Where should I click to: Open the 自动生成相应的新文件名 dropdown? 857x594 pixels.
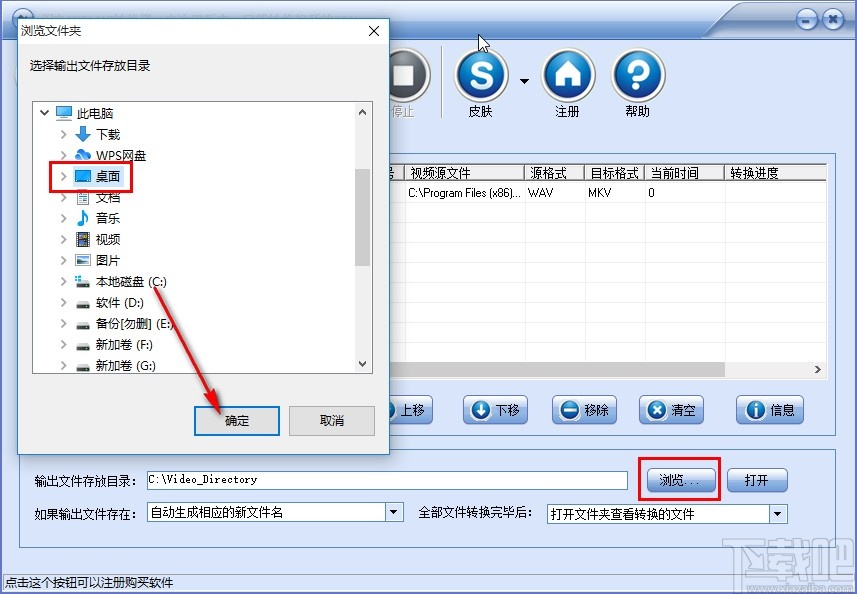point(394,511)
